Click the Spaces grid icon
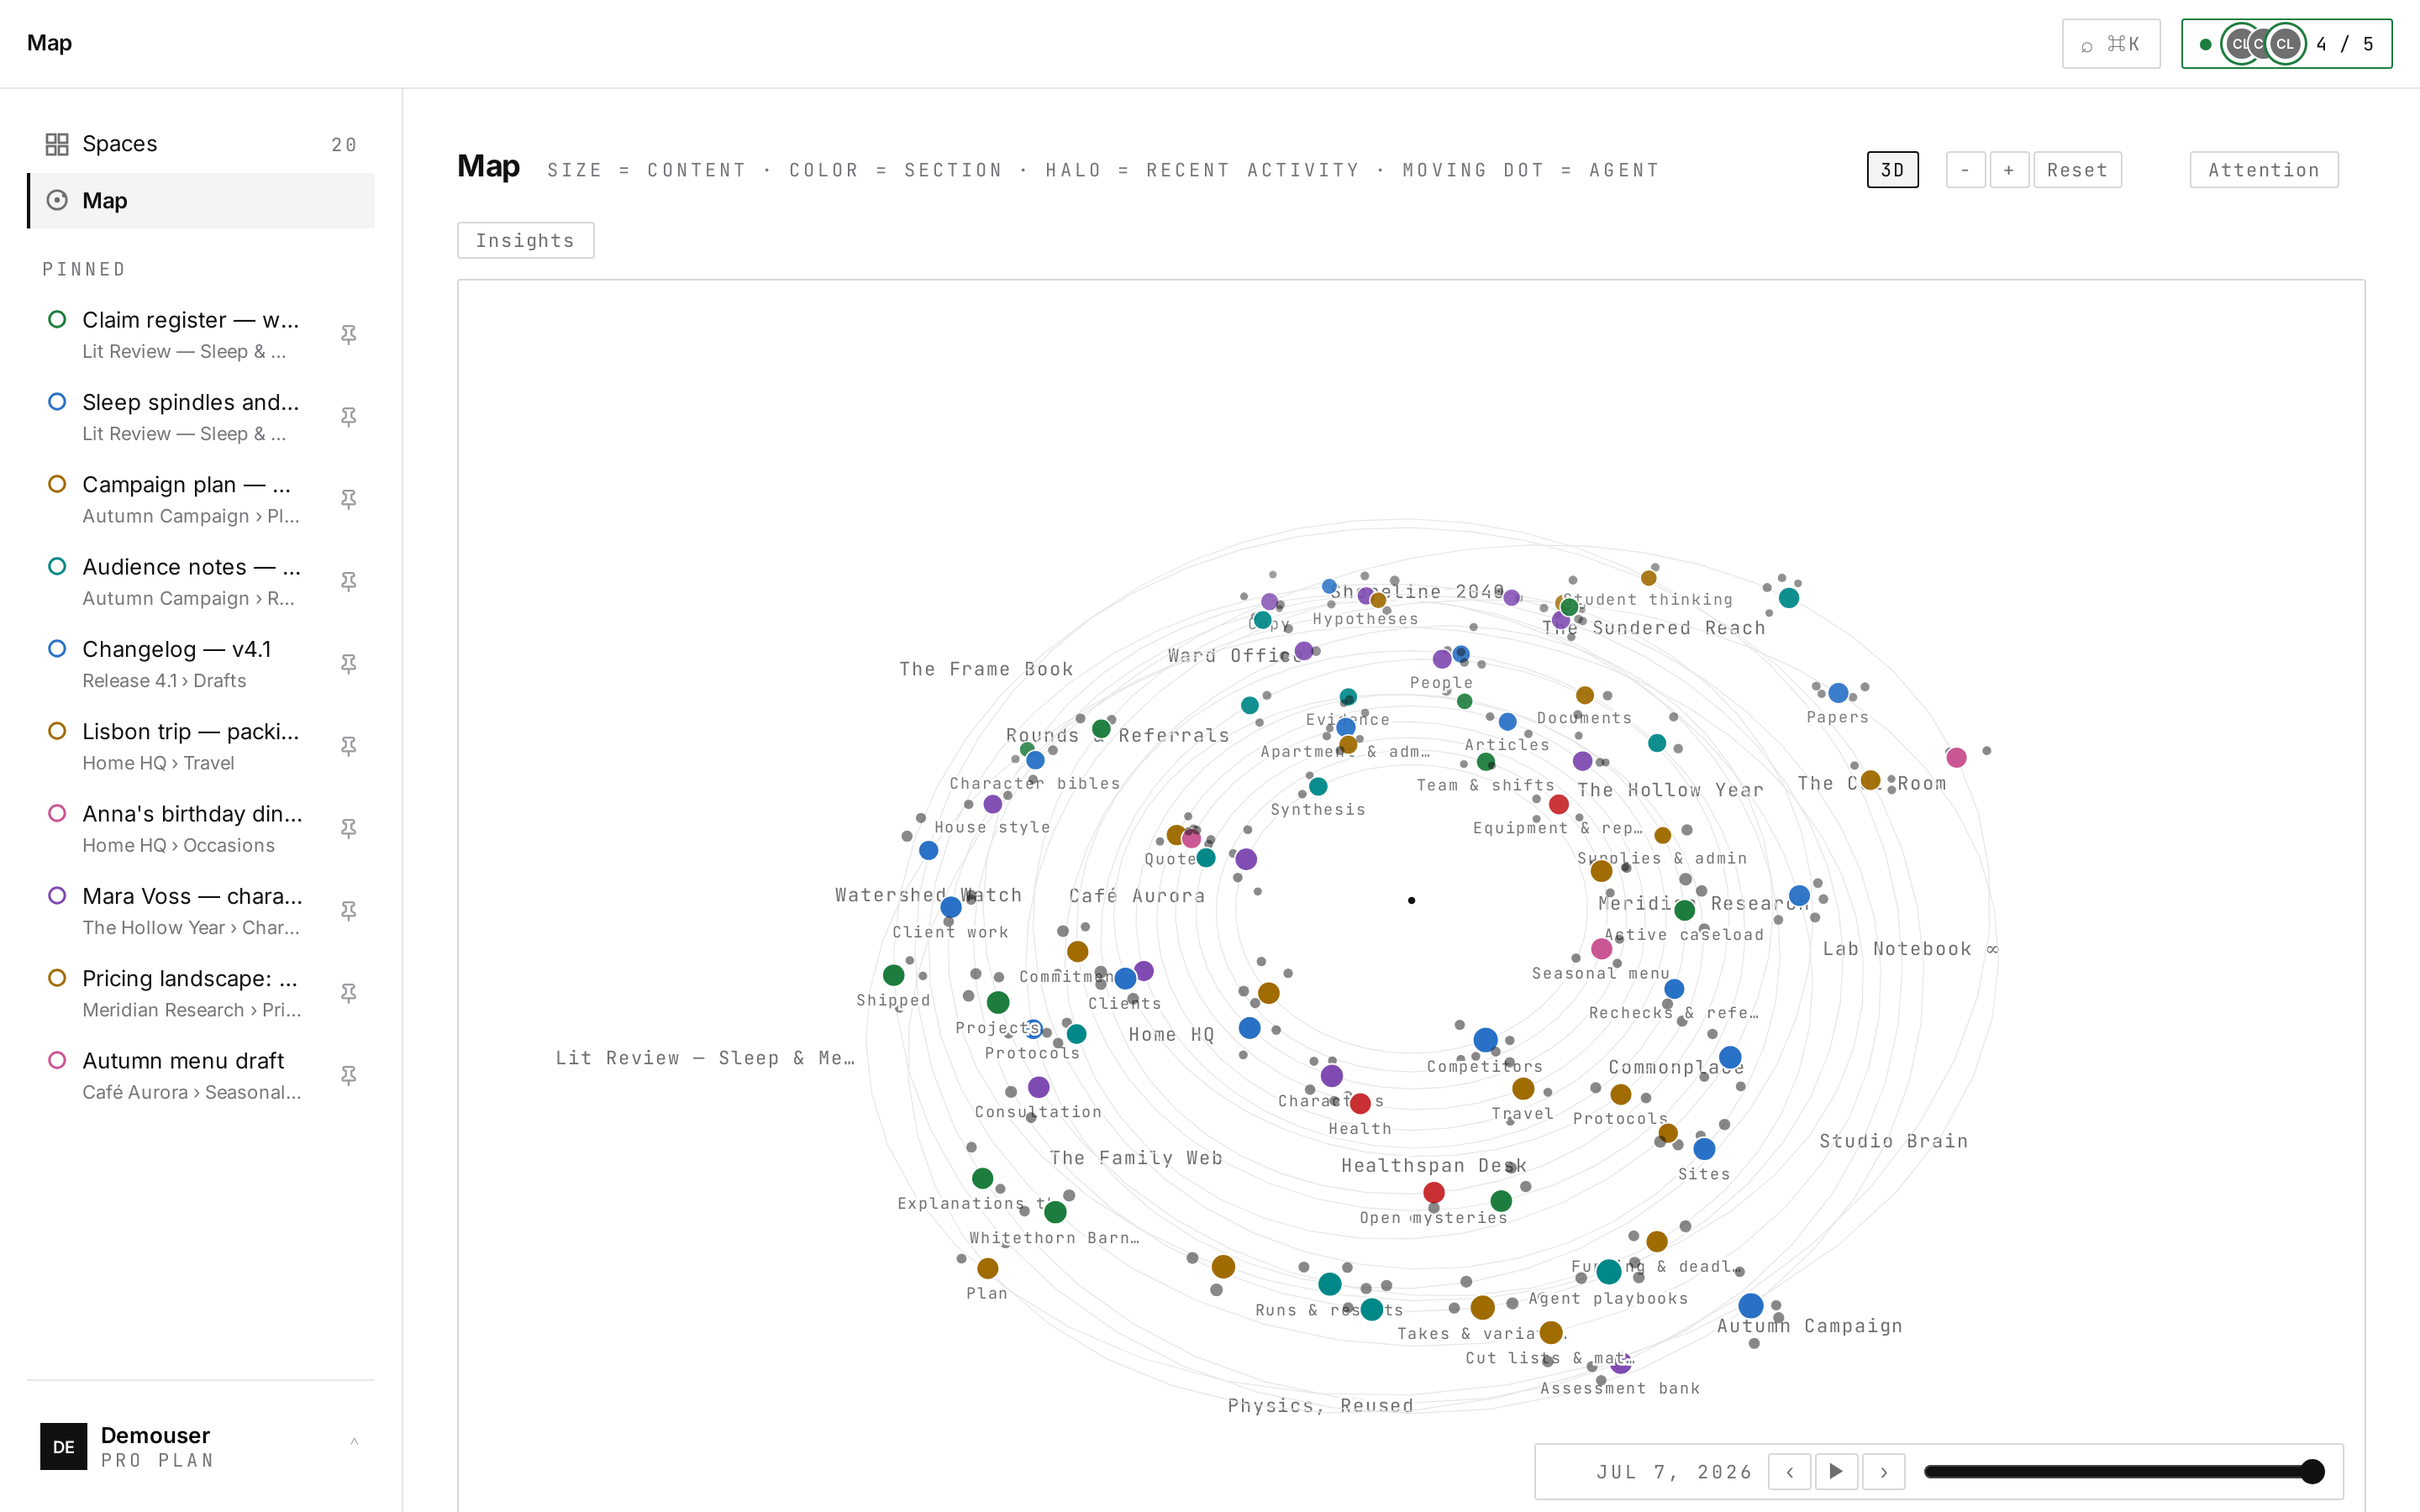The height and width of the screenshot is (1512, 2420). pos(57,144)
